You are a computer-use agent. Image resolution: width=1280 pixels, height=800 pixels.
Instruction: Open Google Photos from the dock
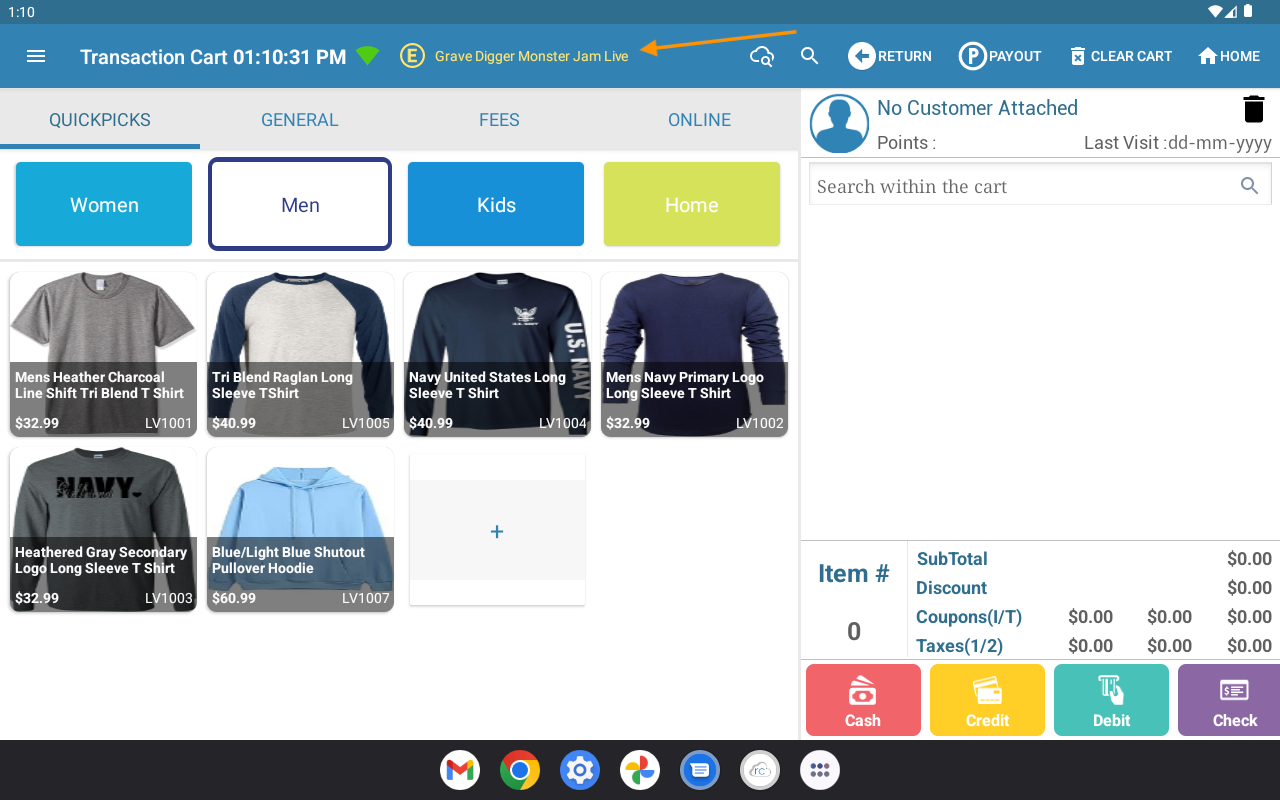tap(640, 770)
